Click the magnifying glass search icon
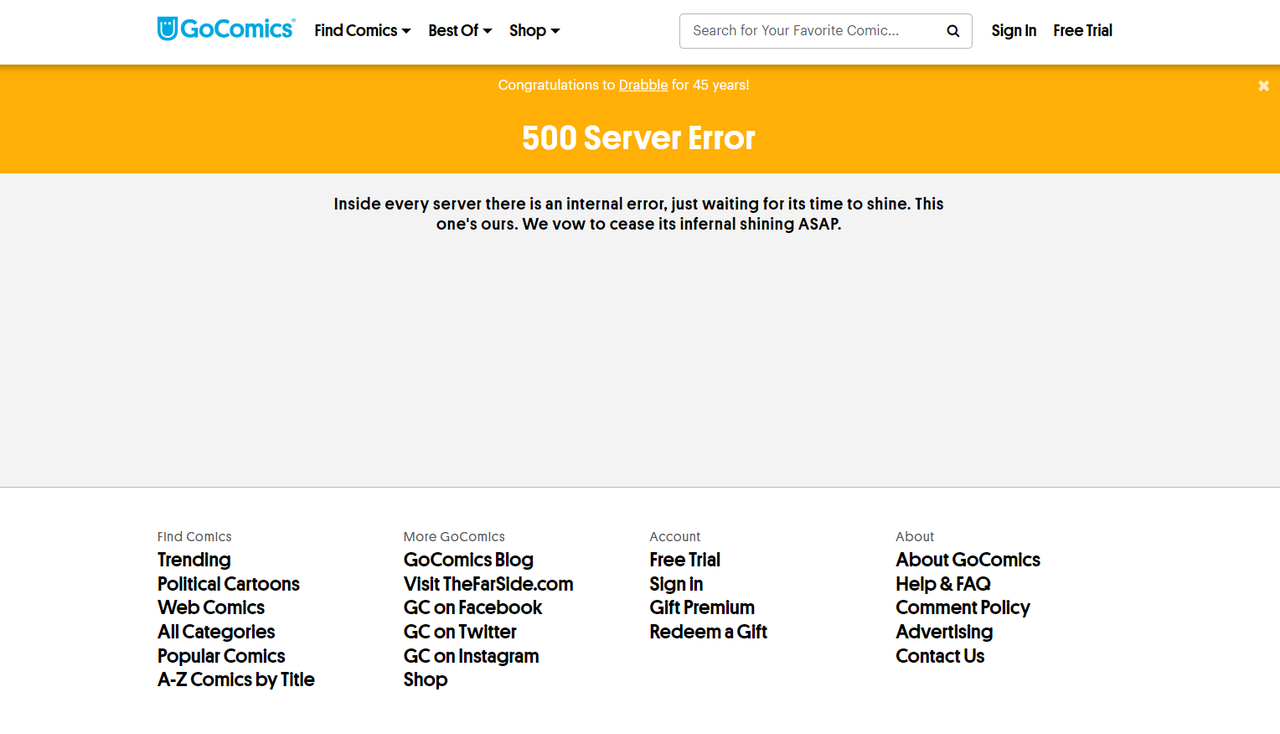 (953, 31)
